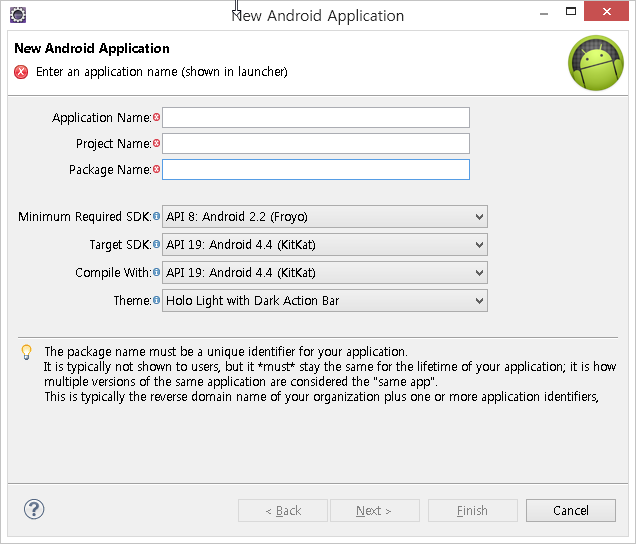Click the Finish button
Screen dimensions: 636x544
click(x=473, y=510)
